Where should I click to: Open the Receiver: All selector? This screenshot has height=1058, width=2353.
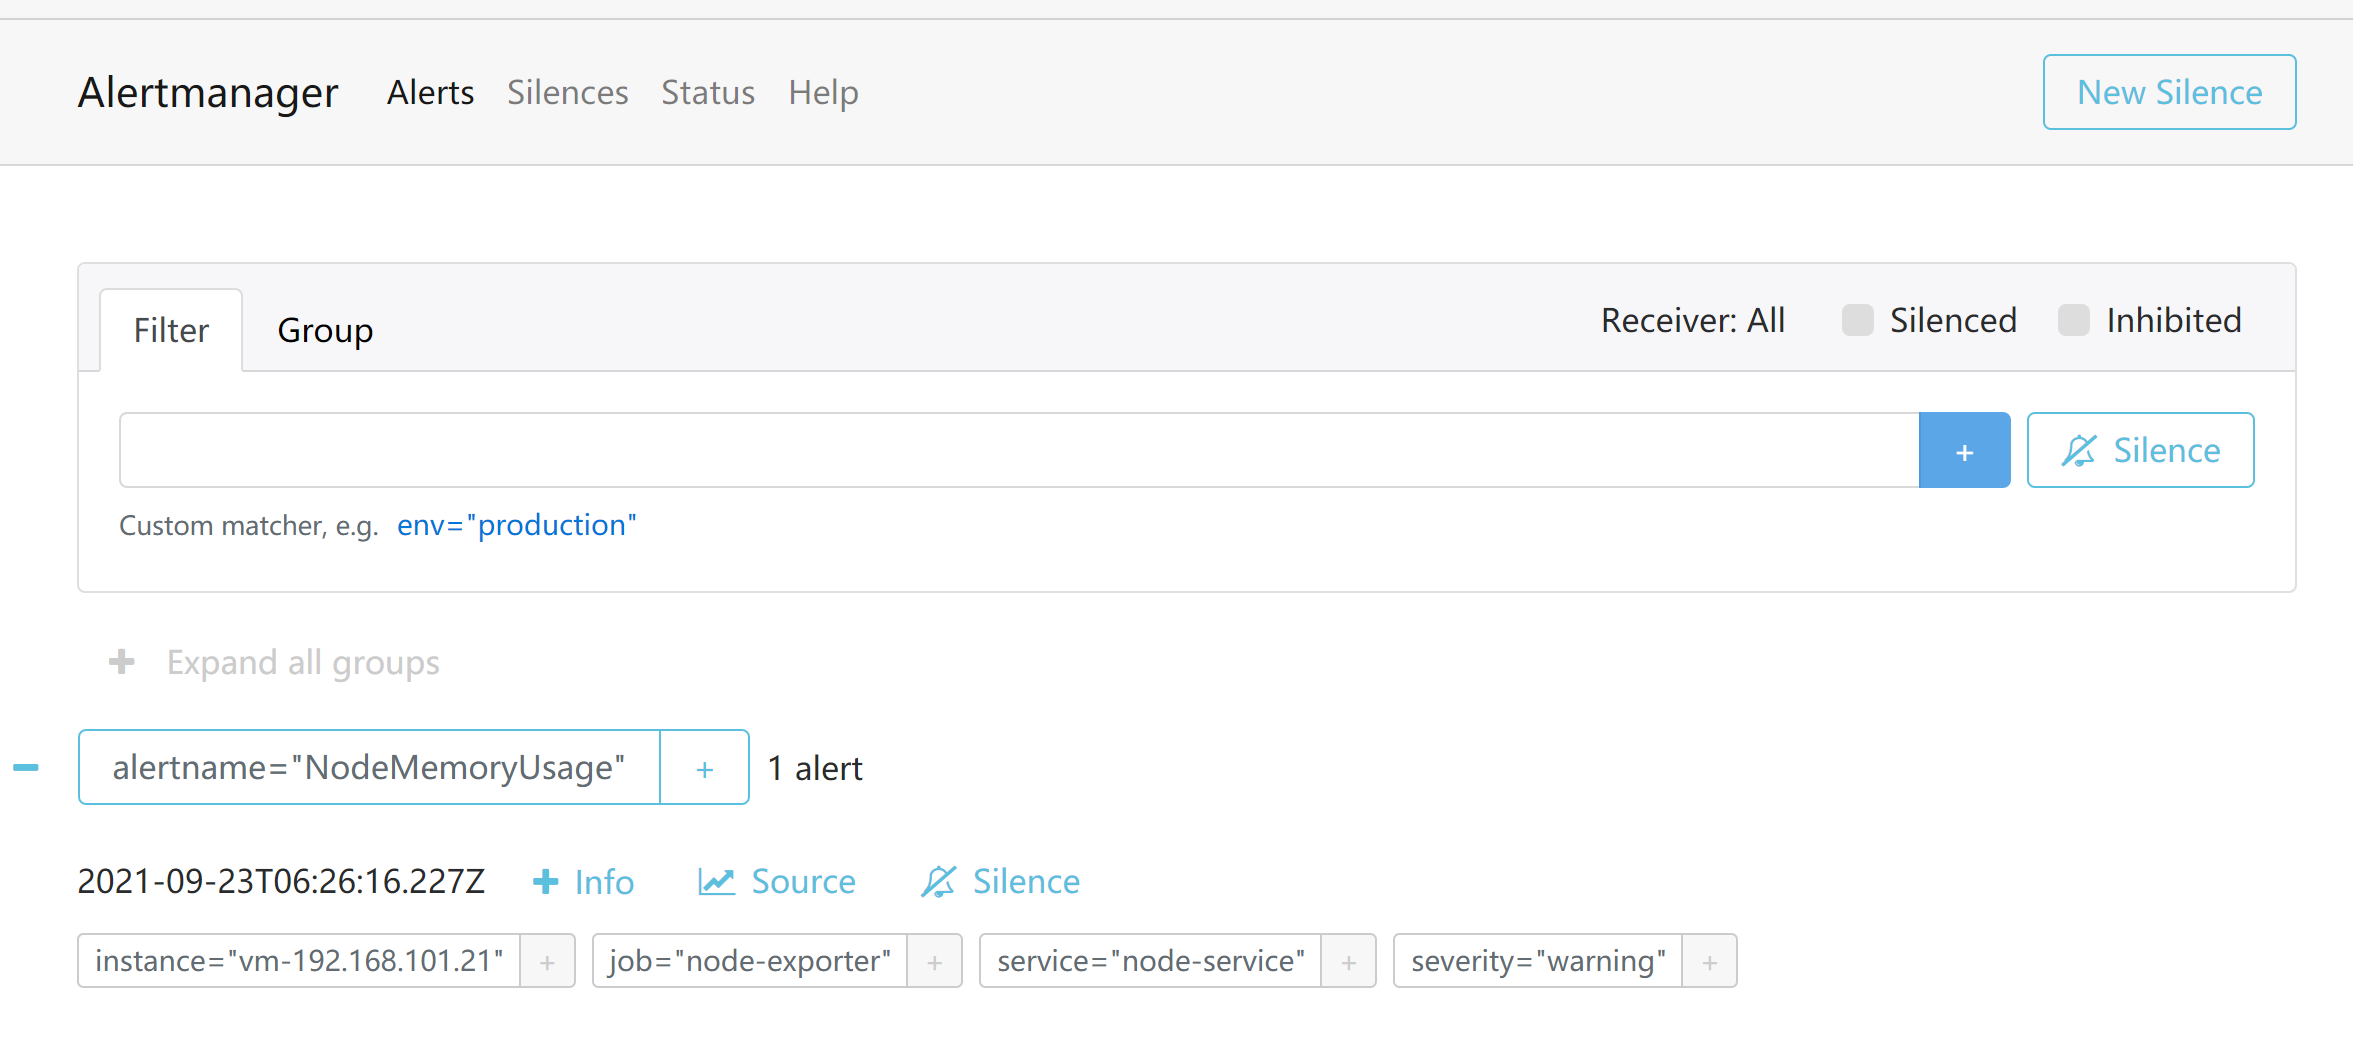[1692, 320]
